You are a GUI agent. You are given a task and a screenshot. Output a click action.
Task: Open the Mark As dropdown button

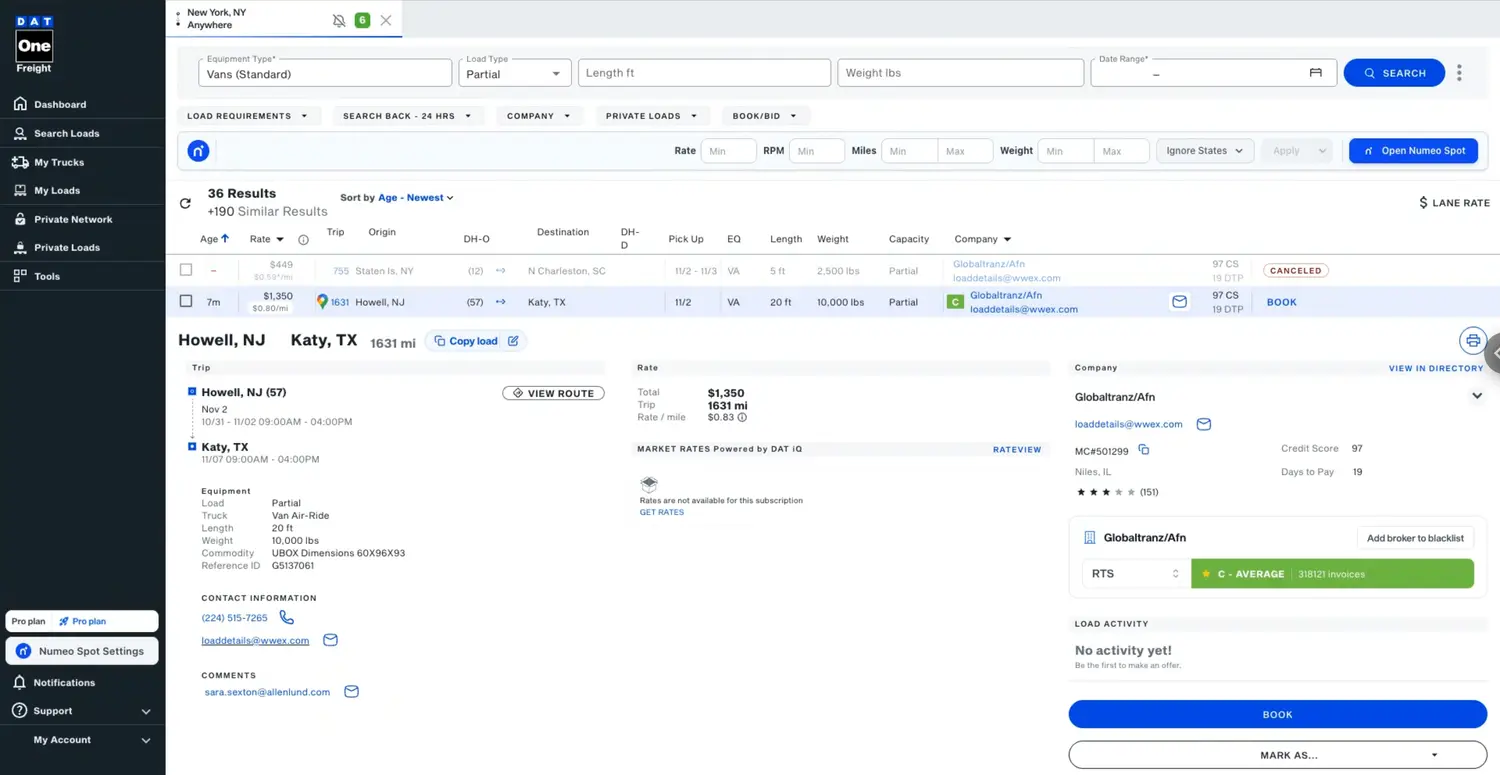pos(1277,755)
